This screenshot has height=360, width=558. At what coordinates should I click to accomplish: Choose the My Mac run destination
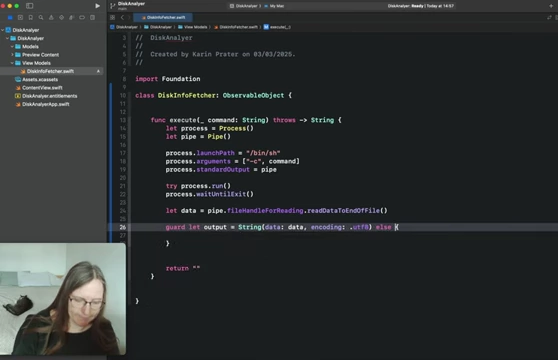(274, 6)
